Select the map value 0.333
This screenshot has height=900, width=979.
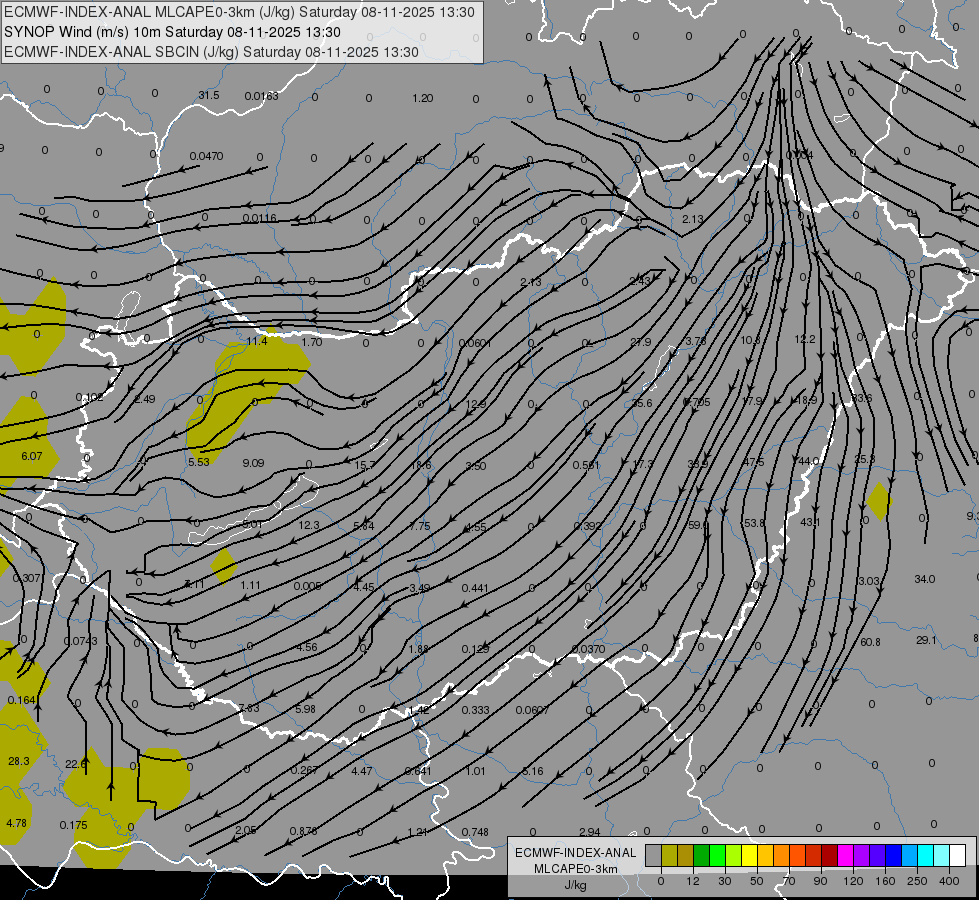coord(476,710)
